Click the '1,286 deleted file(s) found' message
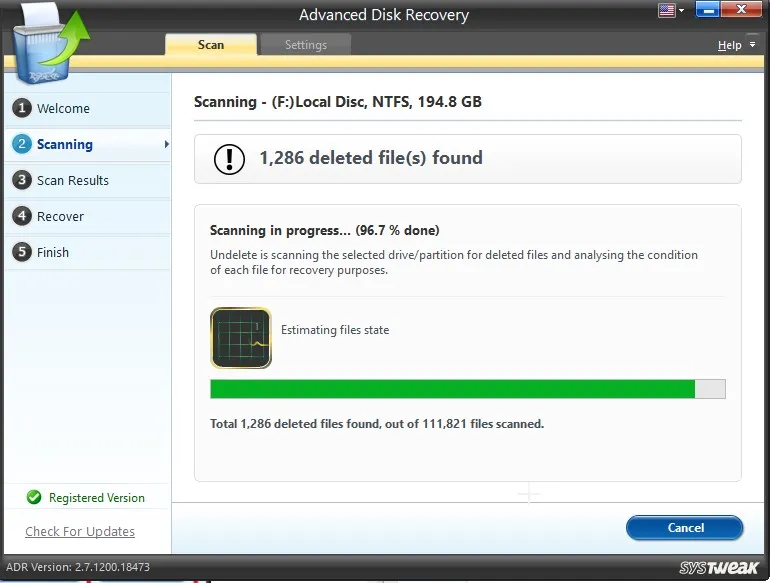Viewport: 770px width, 583px height. click(371, 158)
